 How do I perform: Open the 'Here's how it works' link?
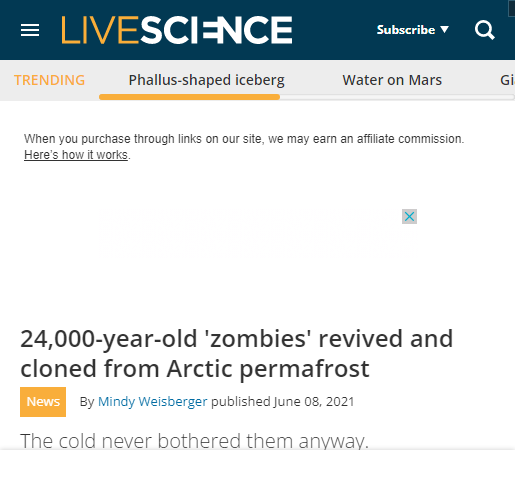point(76,155)
